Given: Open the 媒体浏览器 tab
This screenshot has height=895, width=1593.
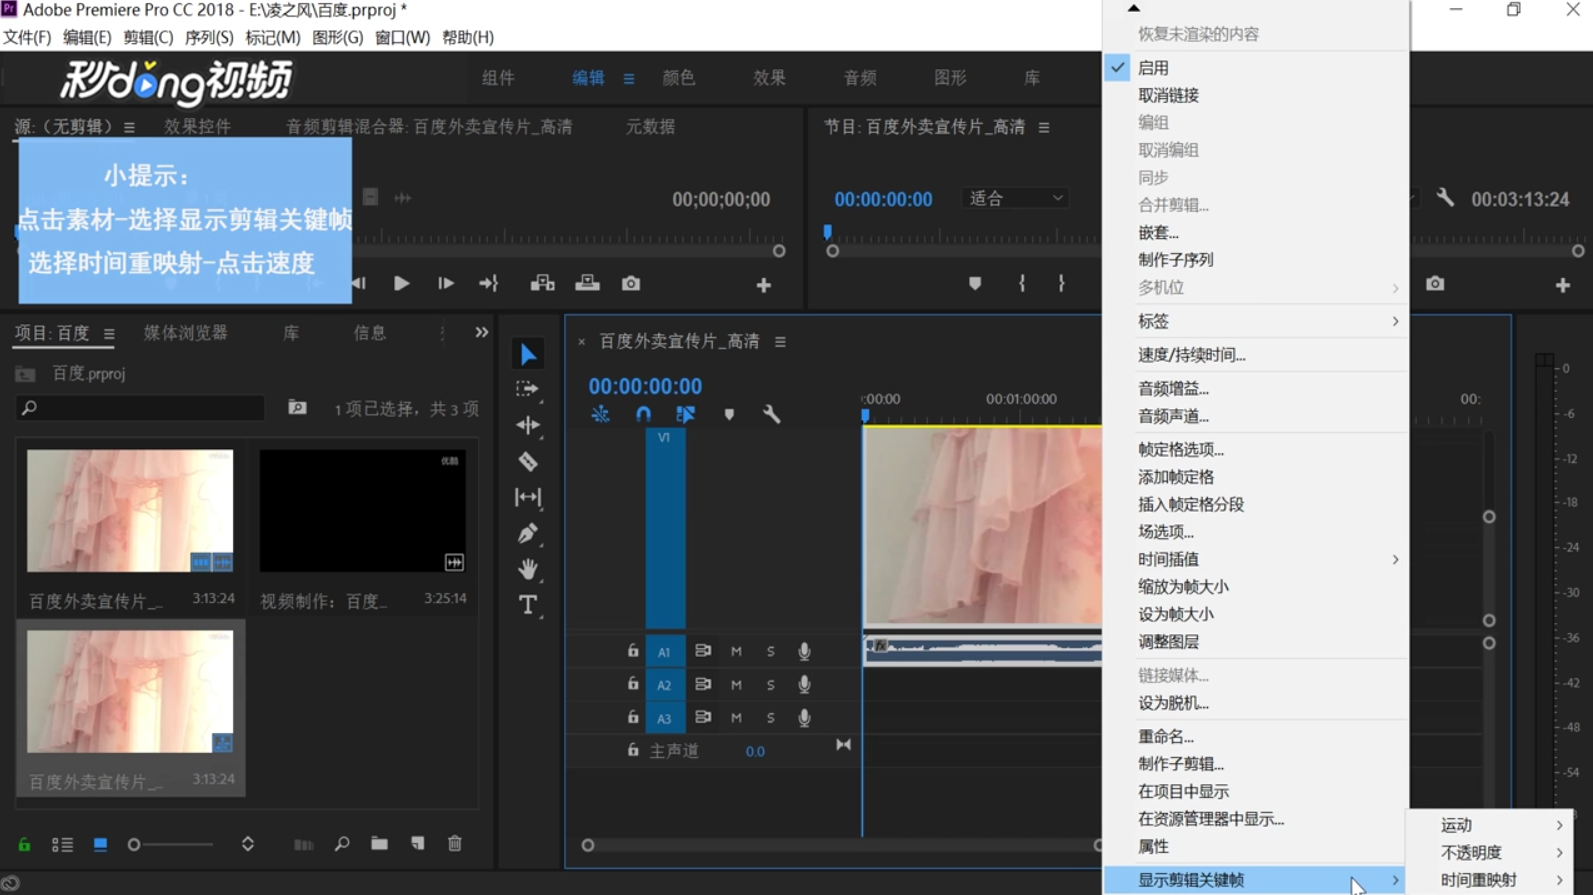Looking at the screenshot, I should pyautogui.click(x=186, y=333).
